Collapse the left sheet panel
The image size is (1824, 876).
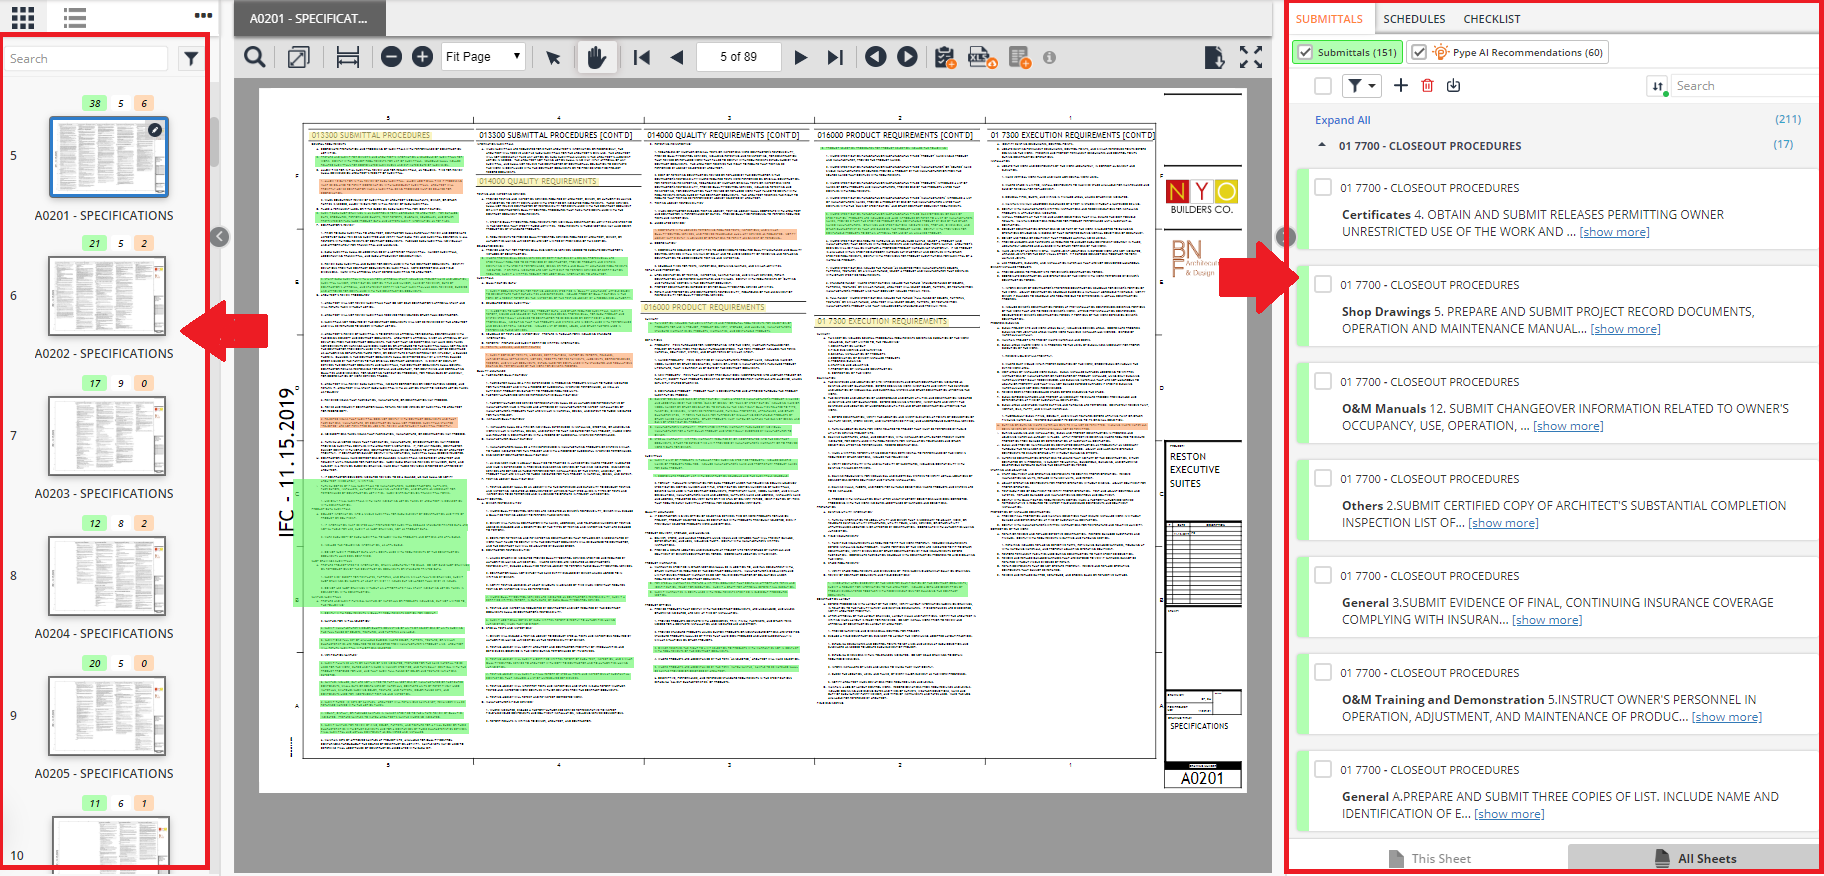(x=220, y=237)
